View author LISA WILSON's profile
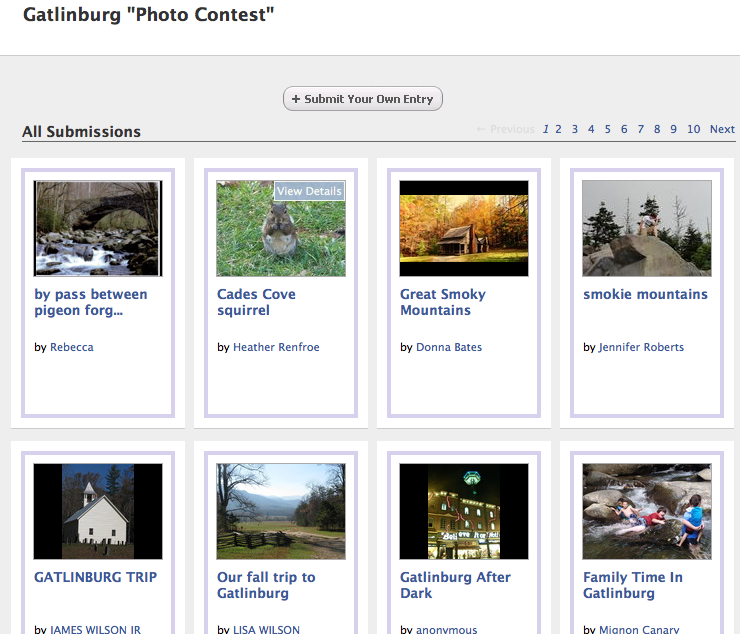This screenshot has height=634, width=740. pos(266,629)
